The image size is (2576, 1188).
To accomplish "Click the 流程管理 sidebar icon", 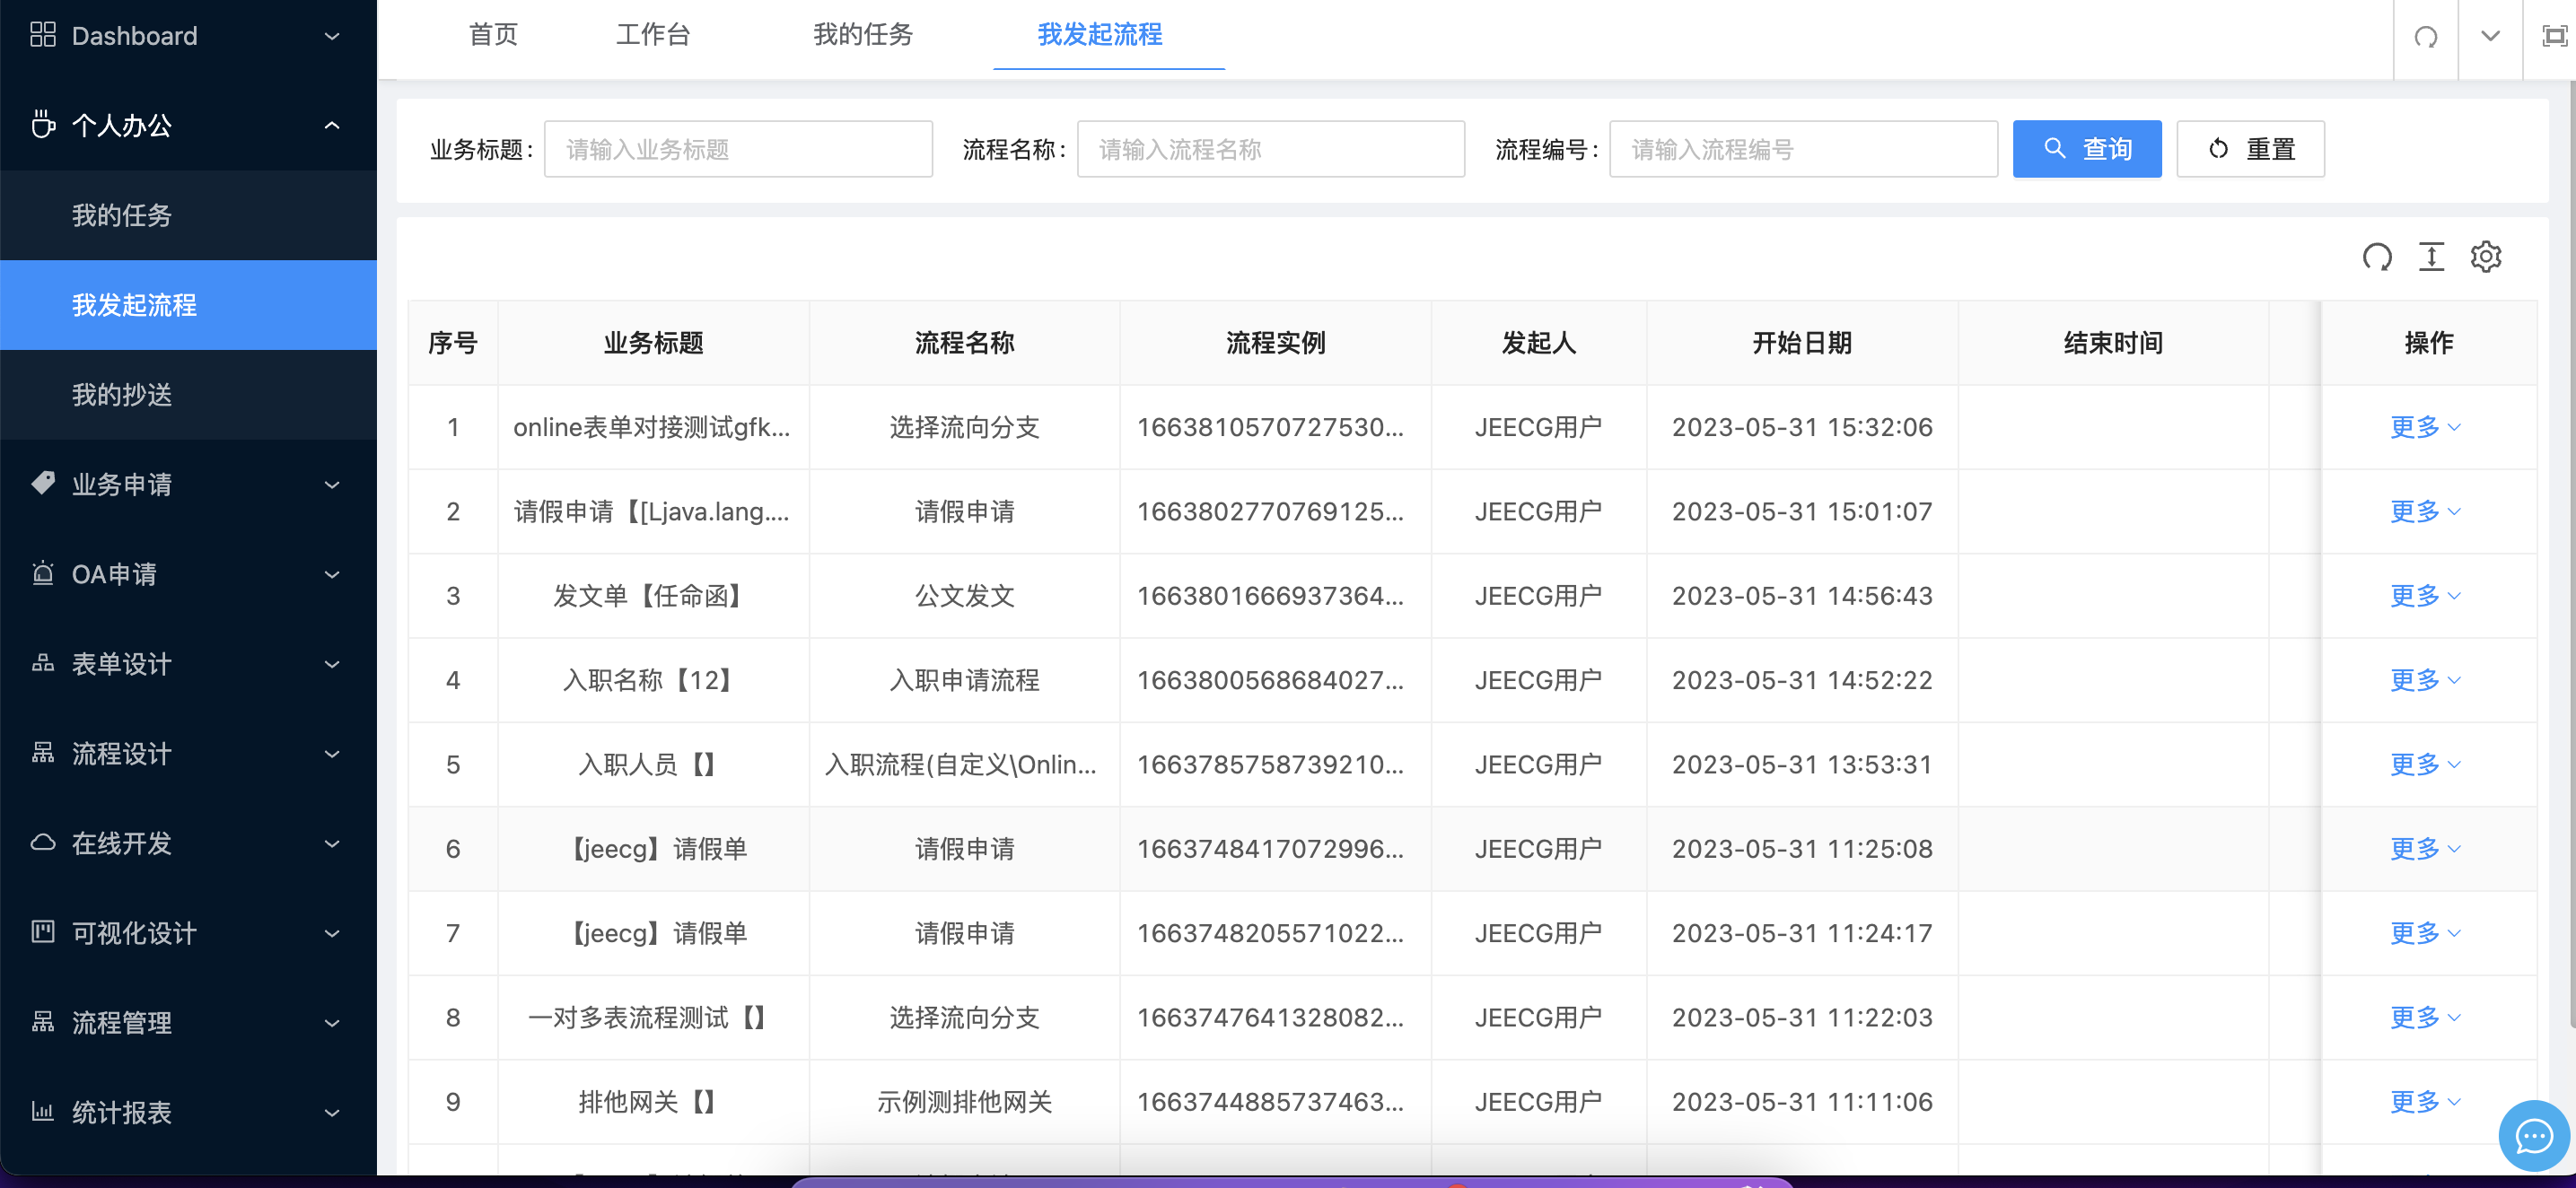I will pos(42,1022).
